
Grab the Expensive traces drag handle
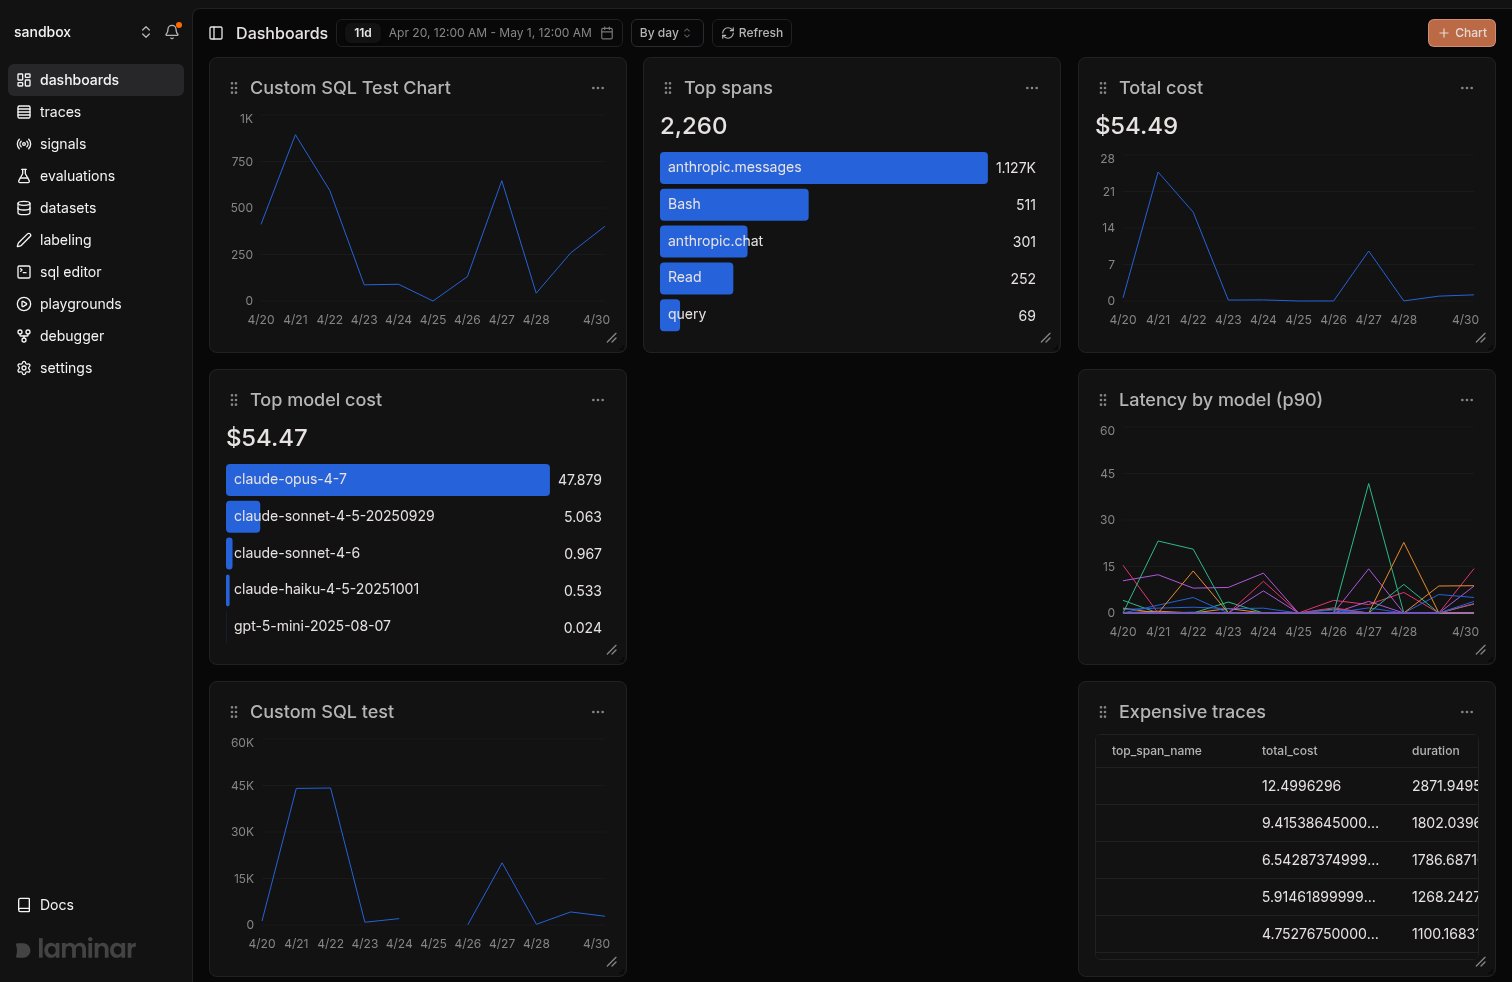tap(1103, 712)
